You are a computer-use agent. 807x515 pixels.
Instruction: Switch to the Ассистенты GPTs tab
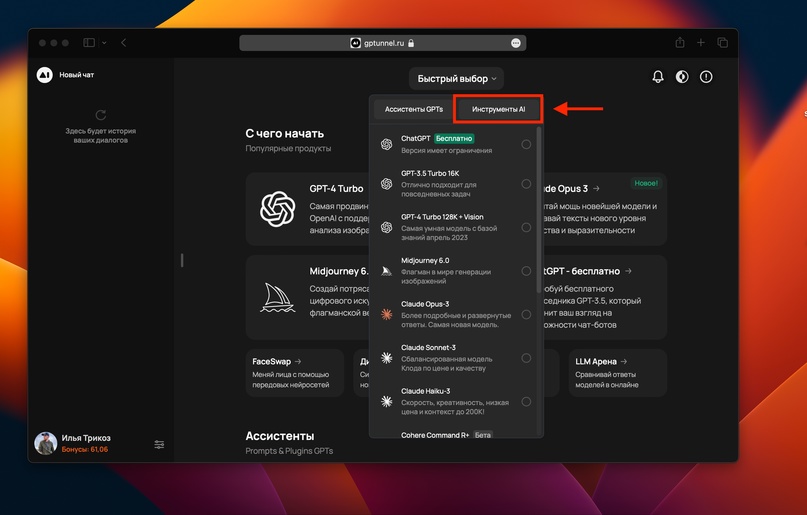[414, 109]
